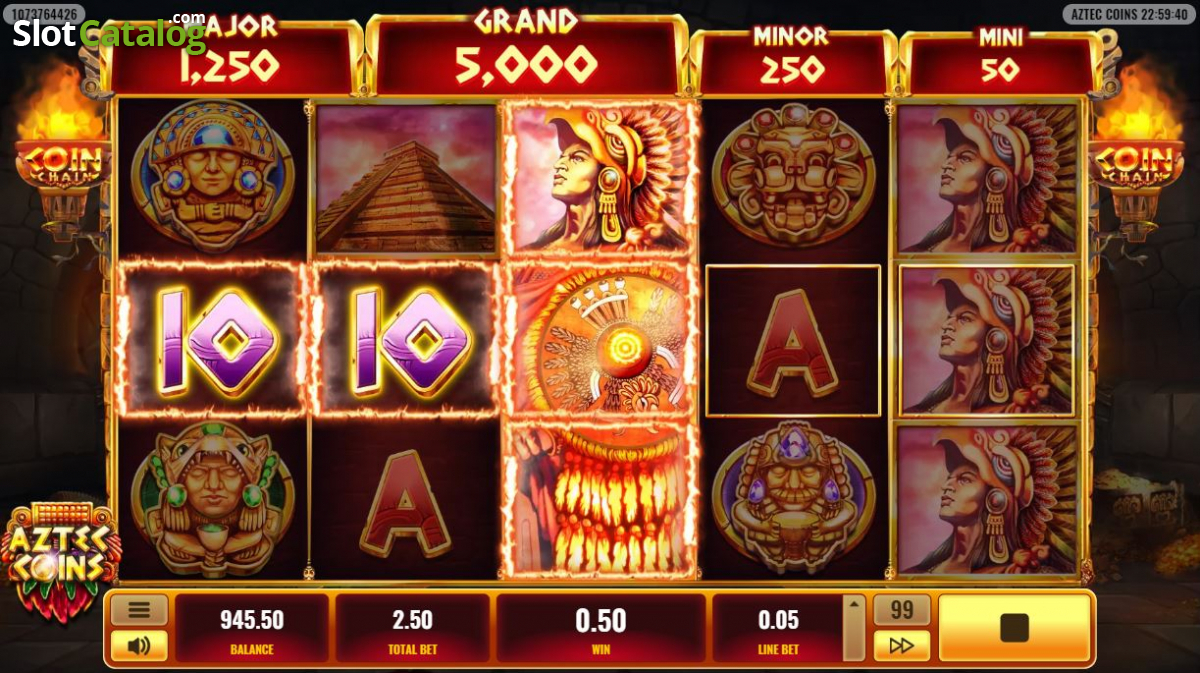Click the left Coin Chain torch emblem
The image size is (1200, 673).
point(62,164)
